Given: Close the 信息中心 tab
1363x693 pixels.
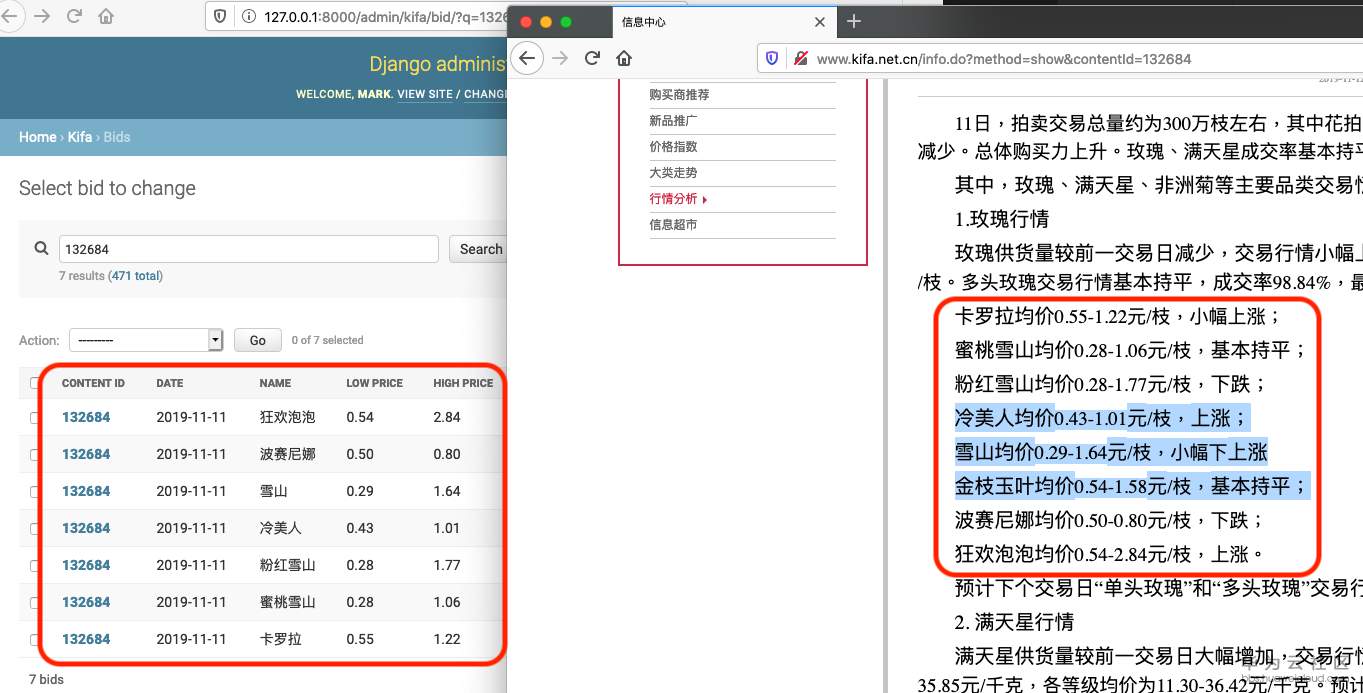Looking at the screenshot, I should tap(820, 21).
